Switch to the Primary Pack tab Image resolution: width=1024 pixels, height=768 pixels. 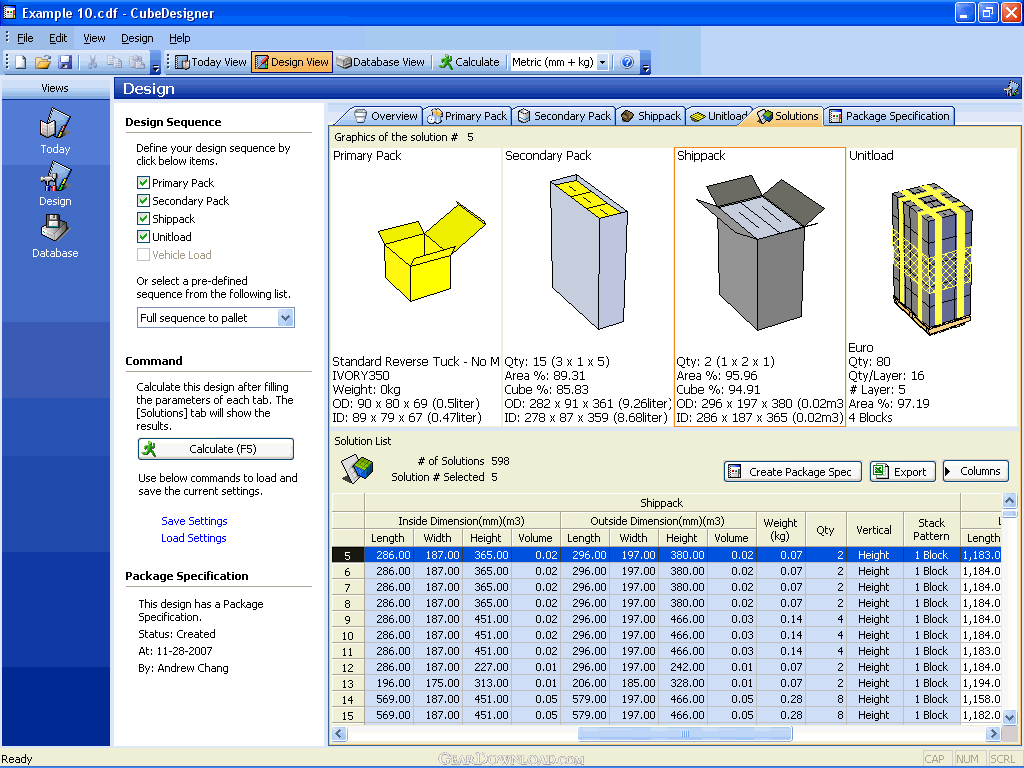[466, 116]
